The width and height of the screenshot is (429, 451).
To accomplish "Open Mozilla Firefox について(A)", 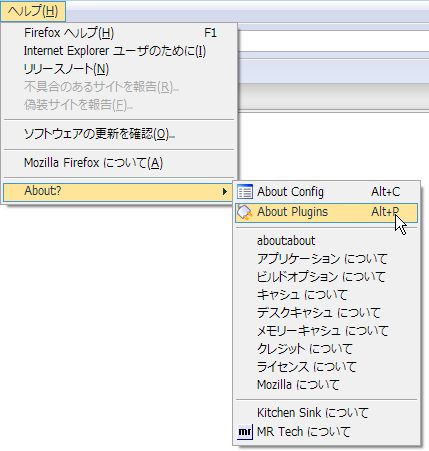I will [x=119, y=163].
